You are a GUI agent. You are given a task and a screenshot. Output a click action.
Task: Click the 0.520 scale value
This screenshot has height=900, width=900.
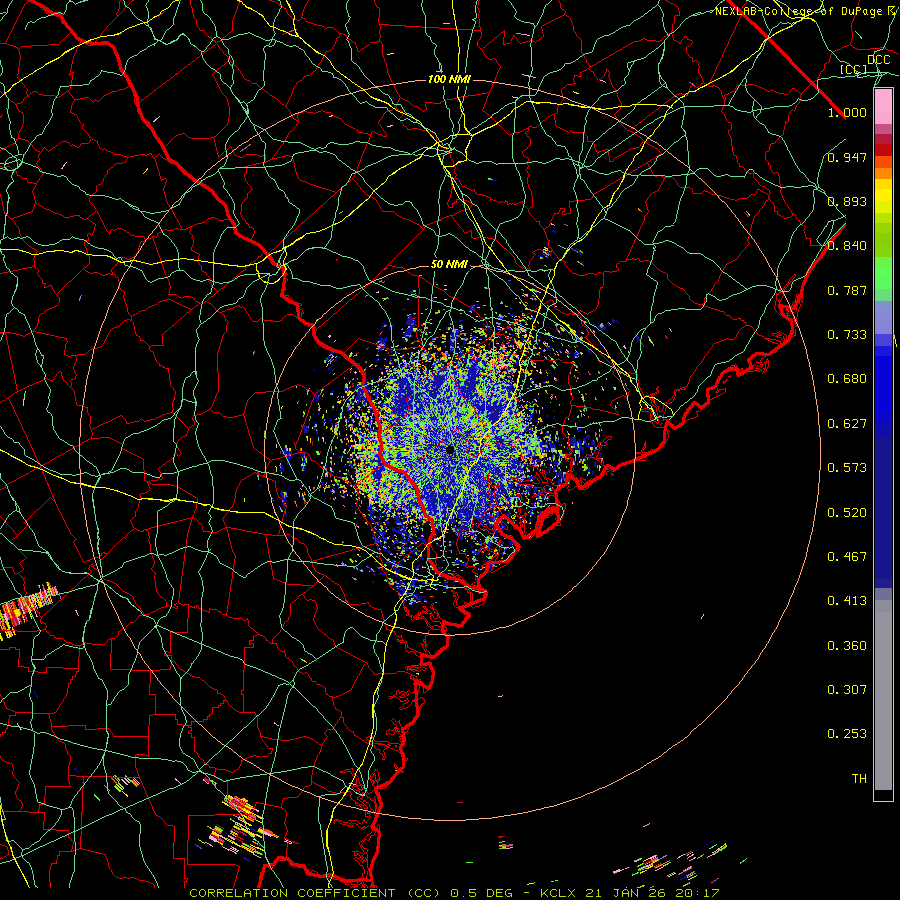847,513
